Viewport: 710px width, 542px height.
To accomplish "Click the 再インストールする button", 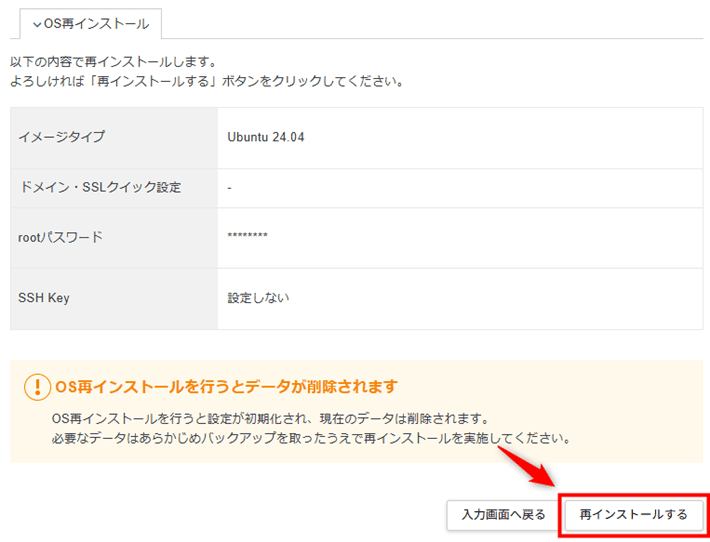I will point(633,514).
